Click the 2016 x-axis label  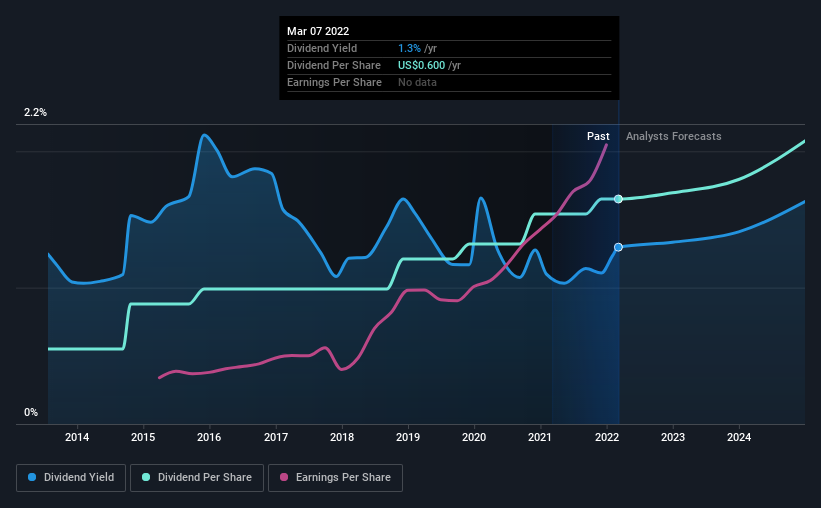[x=209, y=437]
